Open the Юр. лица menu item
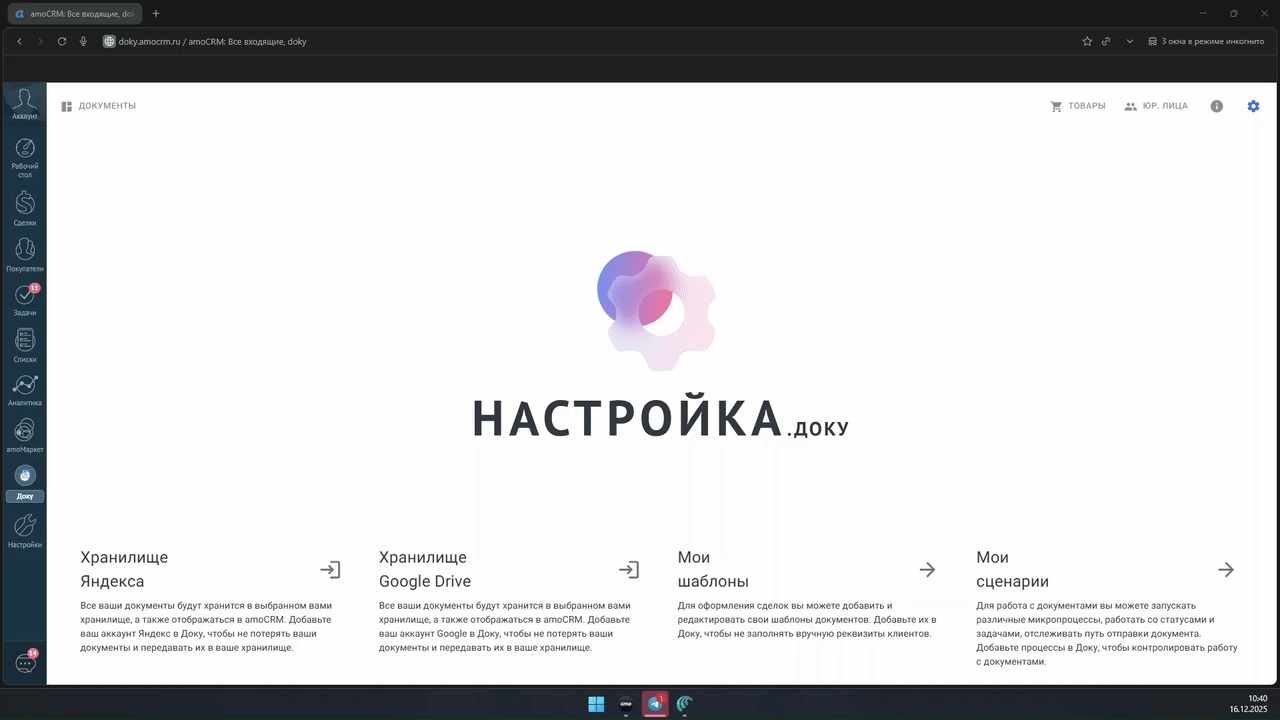Screen dimensions: 1280x720 click(1165, 106)
